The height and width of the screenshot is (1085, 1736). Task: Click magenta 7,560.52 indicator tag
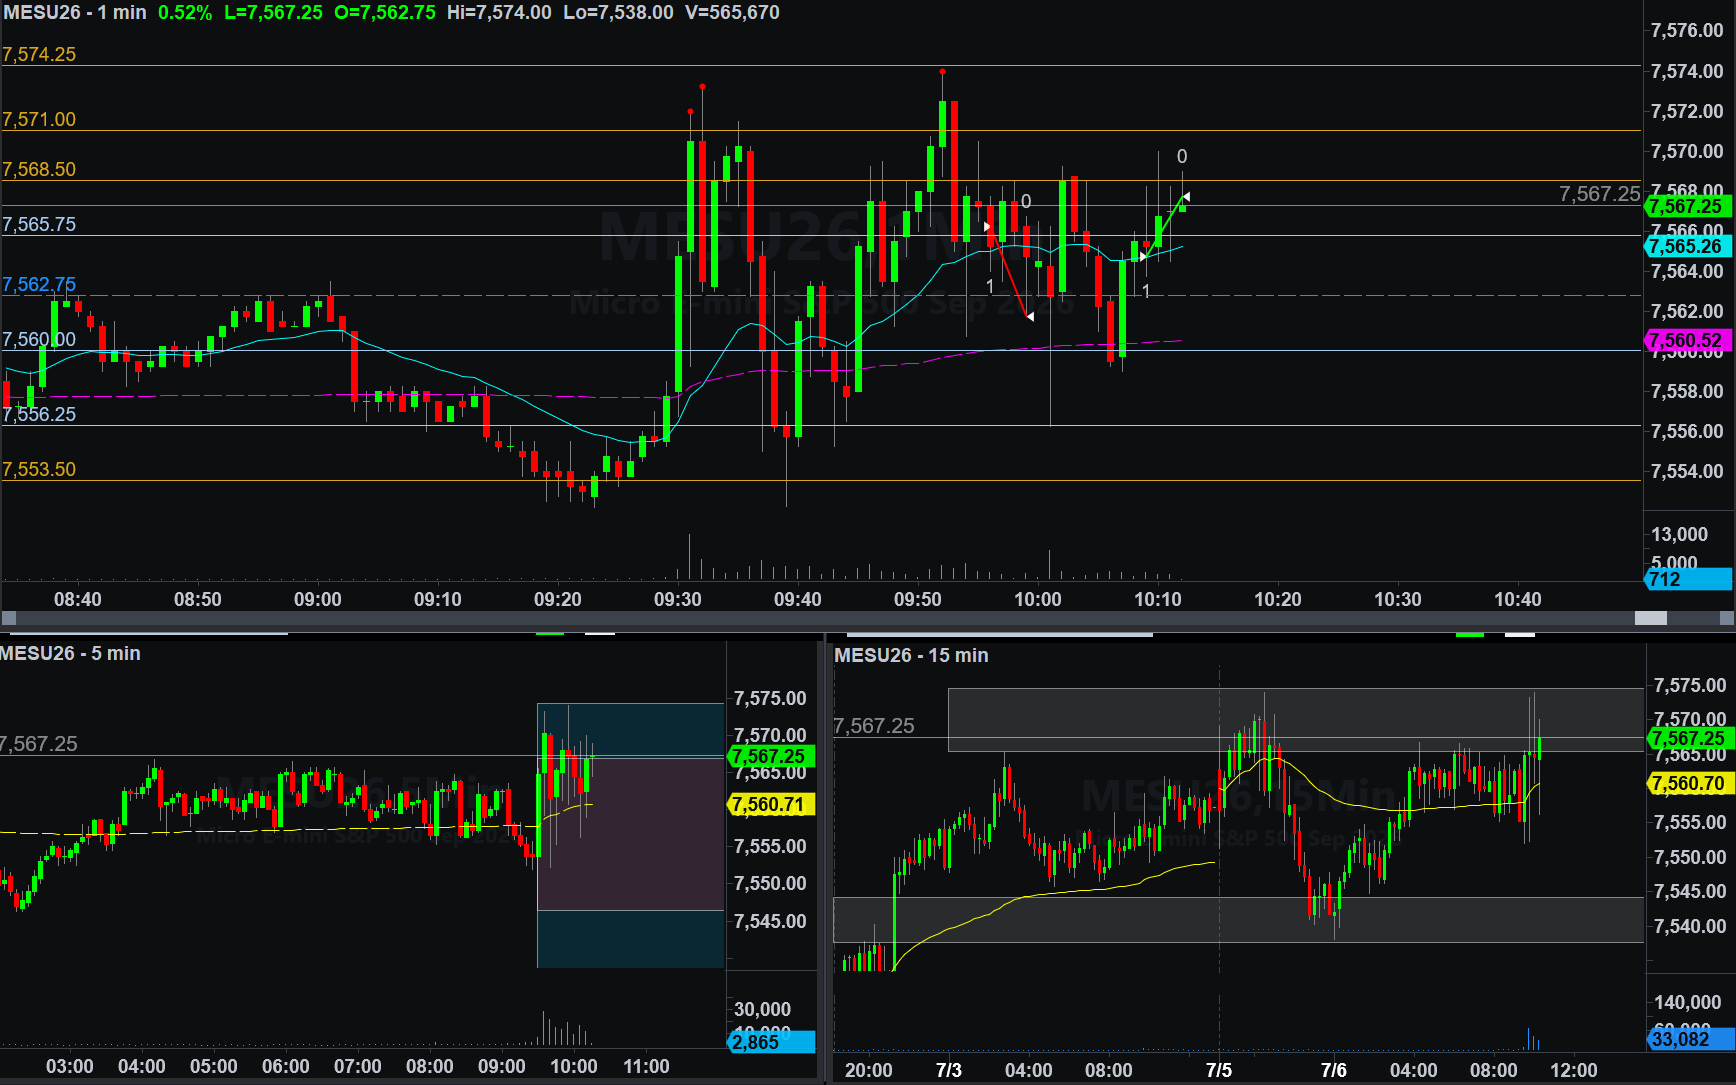coord(1688,341)
